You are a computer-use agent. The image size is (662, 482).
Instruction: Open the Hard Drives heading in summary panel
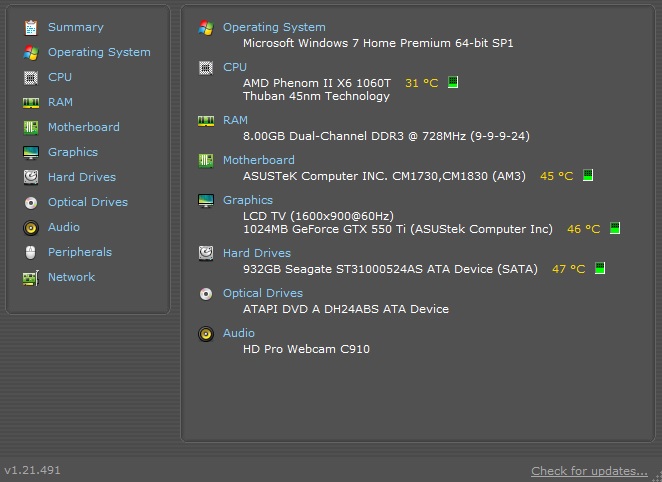[x=257, y=253]
